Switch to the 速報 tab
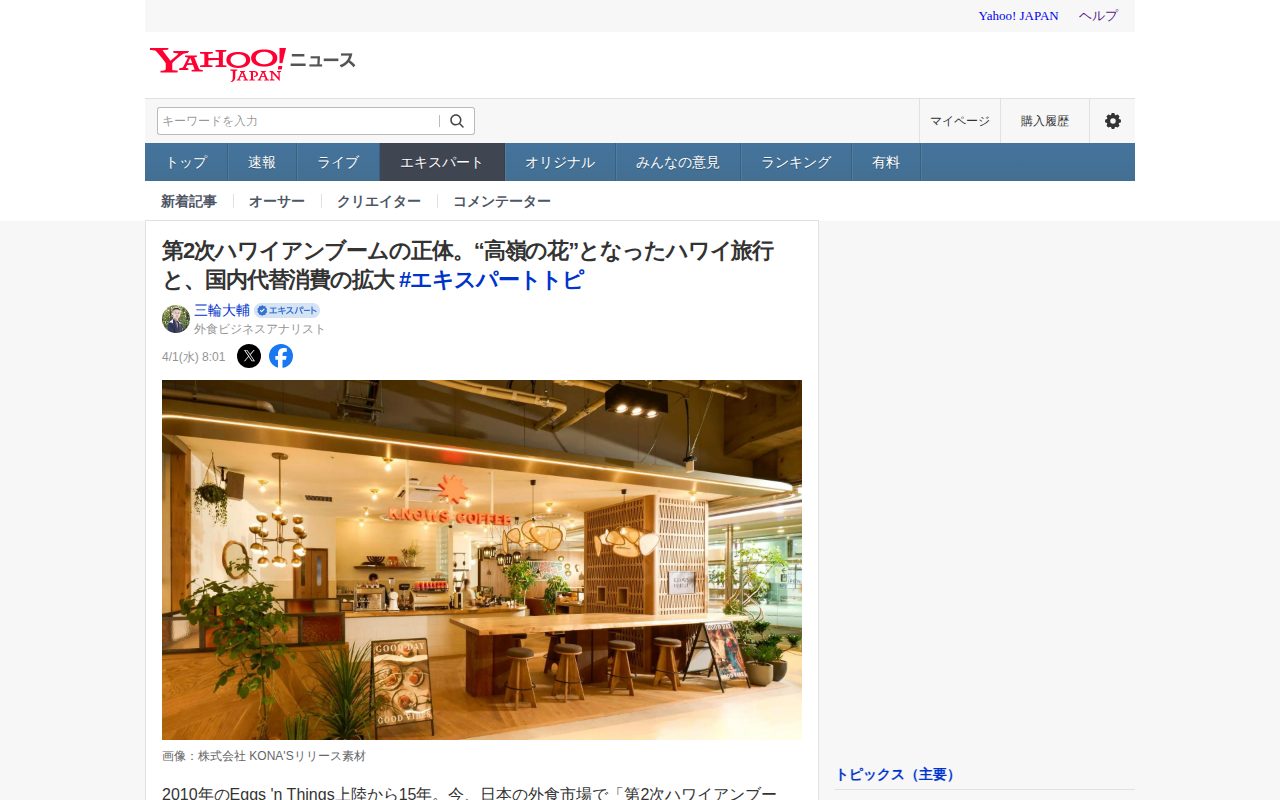Viewport: 1280px width, 800px height. [x=262, y=162]
